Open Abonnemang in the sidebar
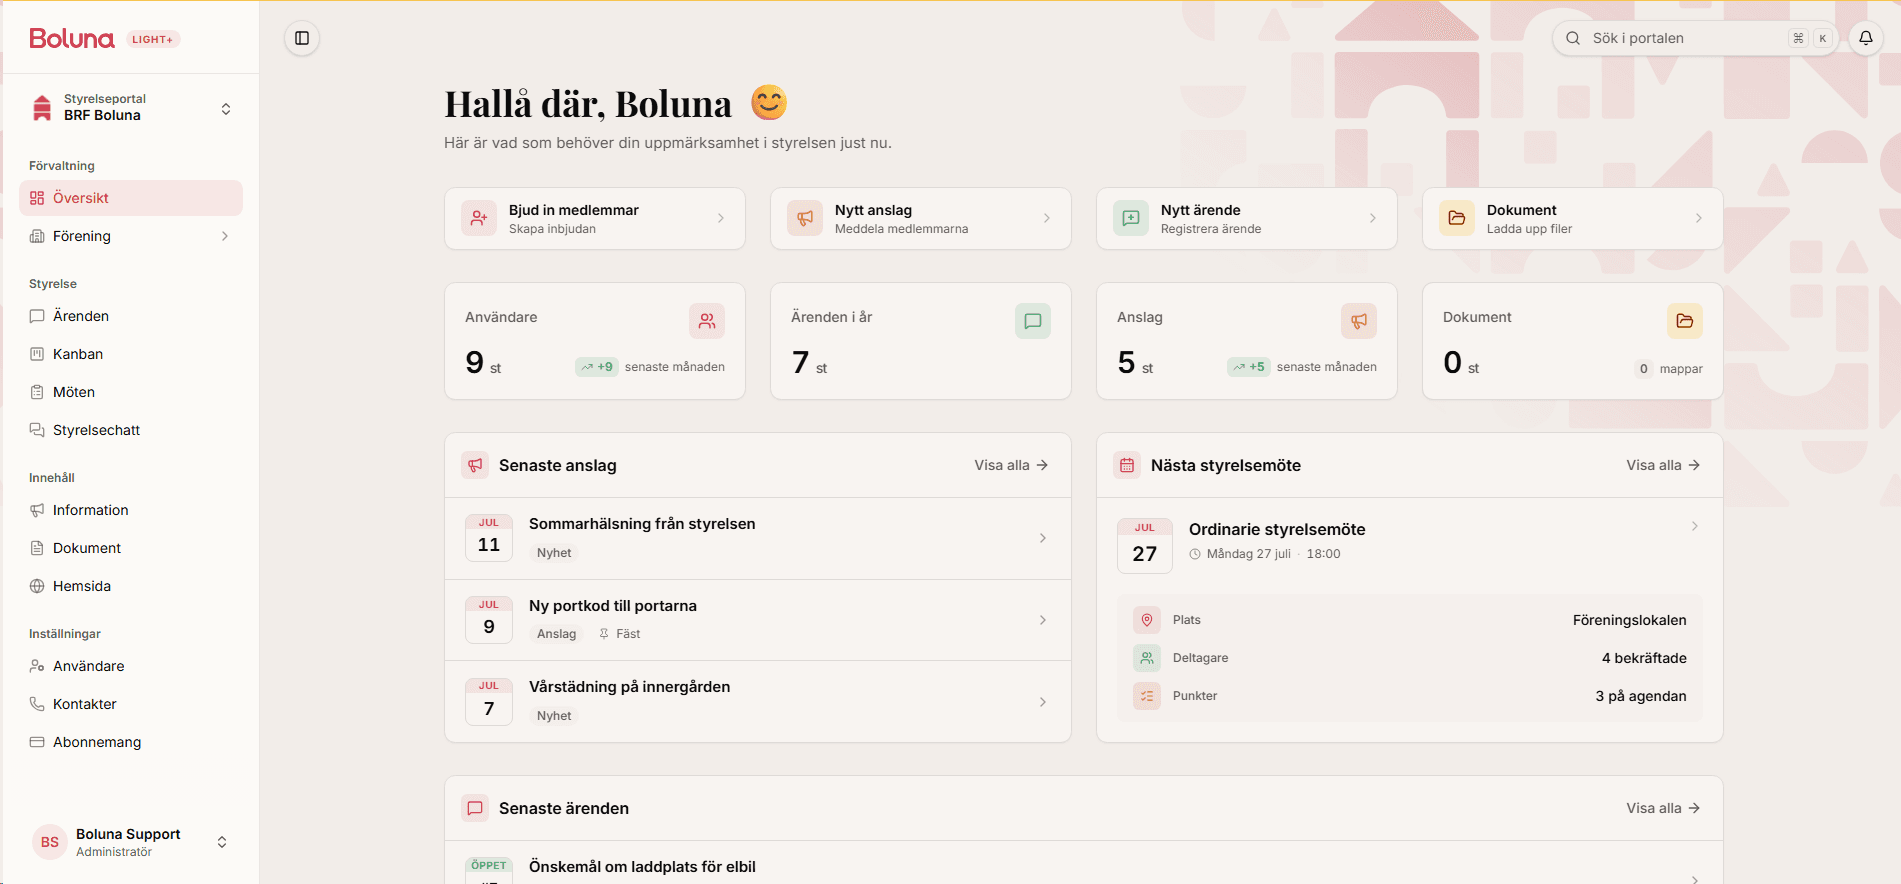1901x884 pixels. pos(131,742)
